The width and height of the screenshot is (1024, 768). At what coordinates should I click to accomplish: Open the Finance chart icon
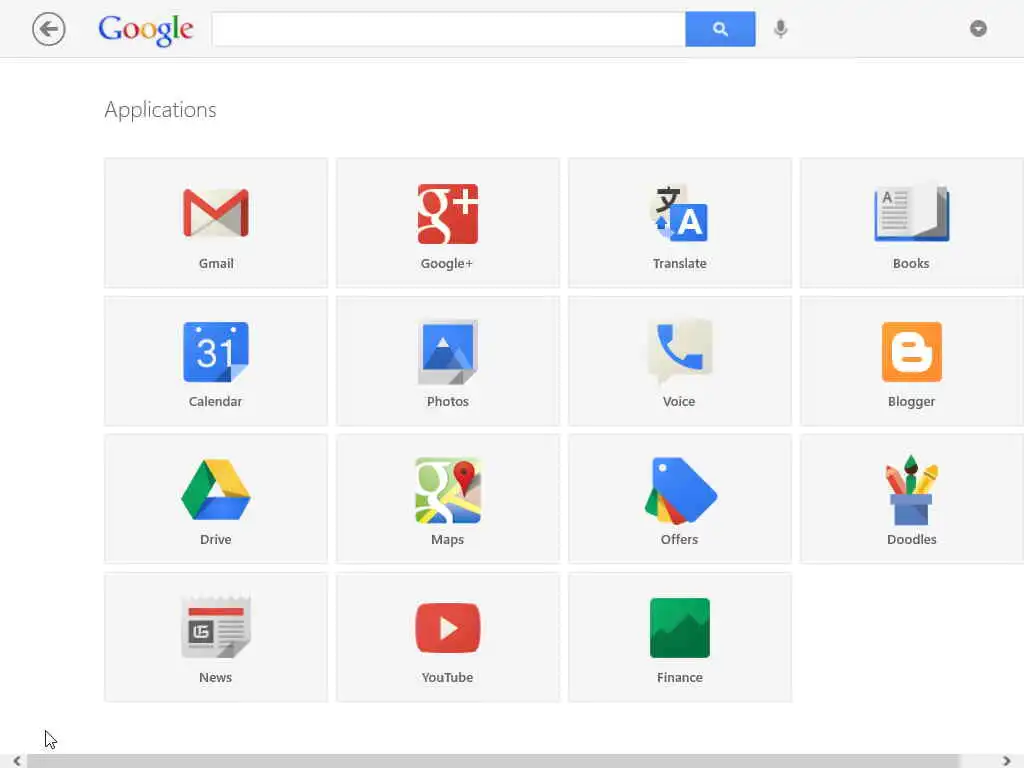pos(680,628)
